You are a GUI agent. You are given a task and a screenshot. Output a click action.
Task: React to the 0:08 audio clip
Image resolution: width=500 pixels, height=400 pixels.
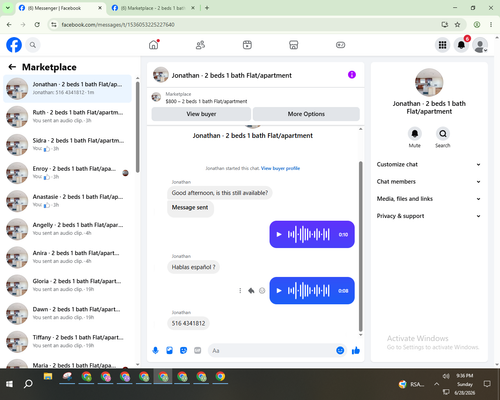click(x=262, y=291)
